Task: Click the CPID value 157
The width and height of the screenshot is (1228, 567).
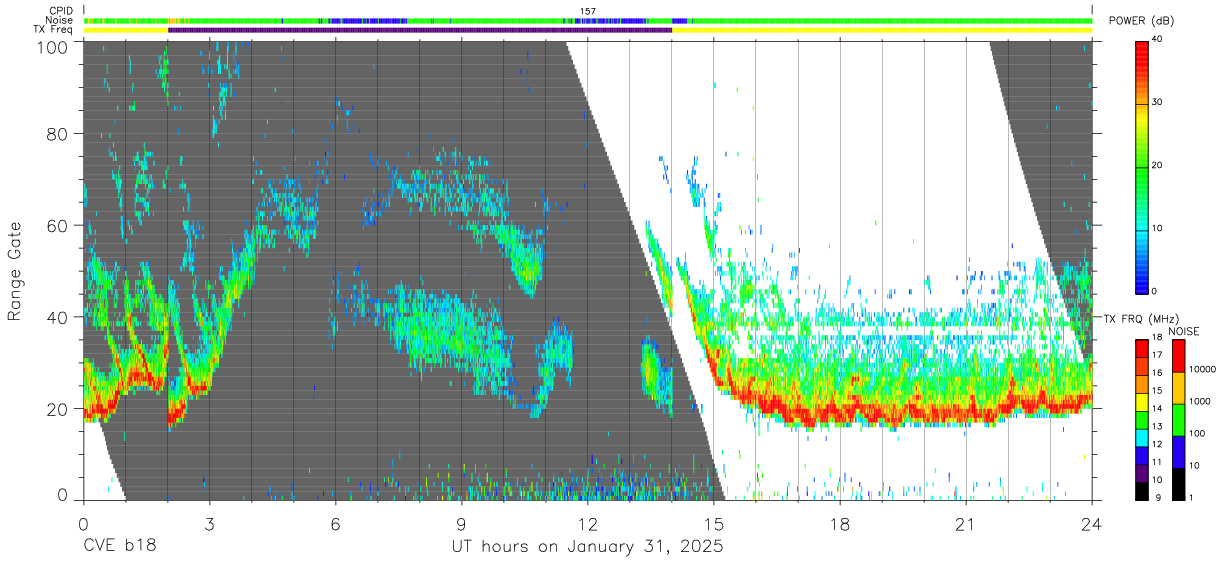Action: click(x=588, y=11)
